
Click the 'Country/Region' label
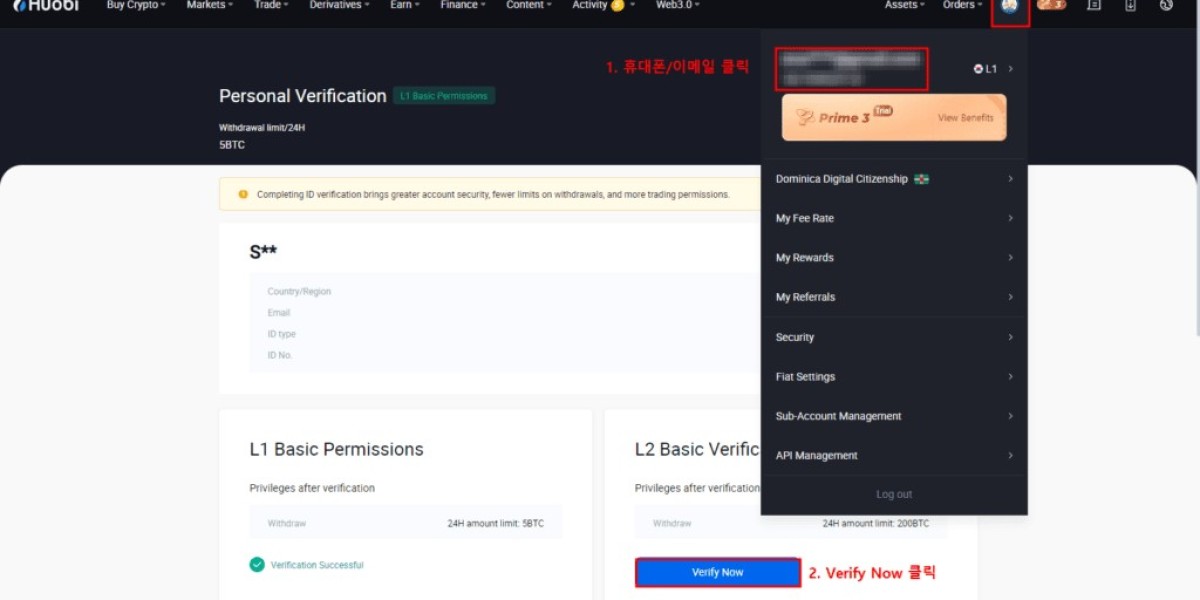tap(299, 292)
